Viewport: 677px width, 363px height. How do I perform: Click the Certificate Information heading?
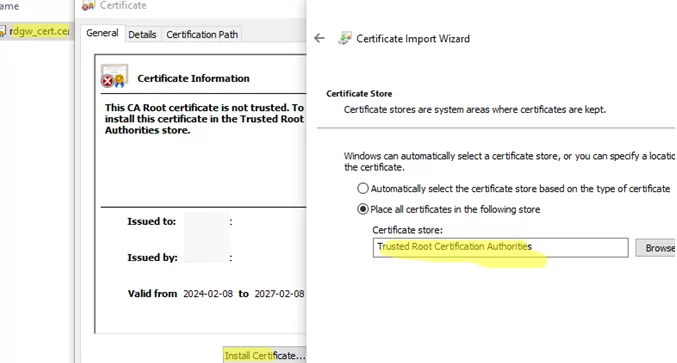pos(193,79)
